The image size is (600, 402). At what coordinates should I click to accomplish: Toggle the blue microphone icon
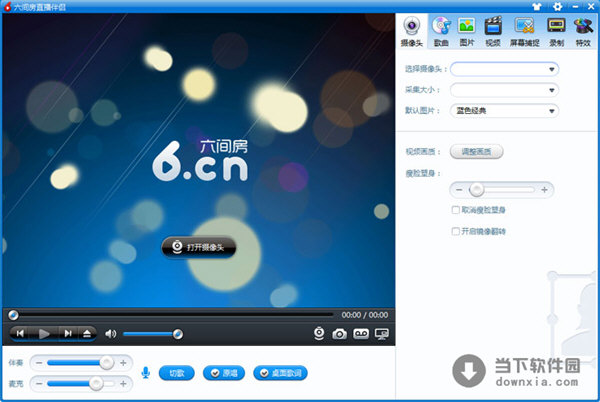pyautogui.click(x=145, y=373)
